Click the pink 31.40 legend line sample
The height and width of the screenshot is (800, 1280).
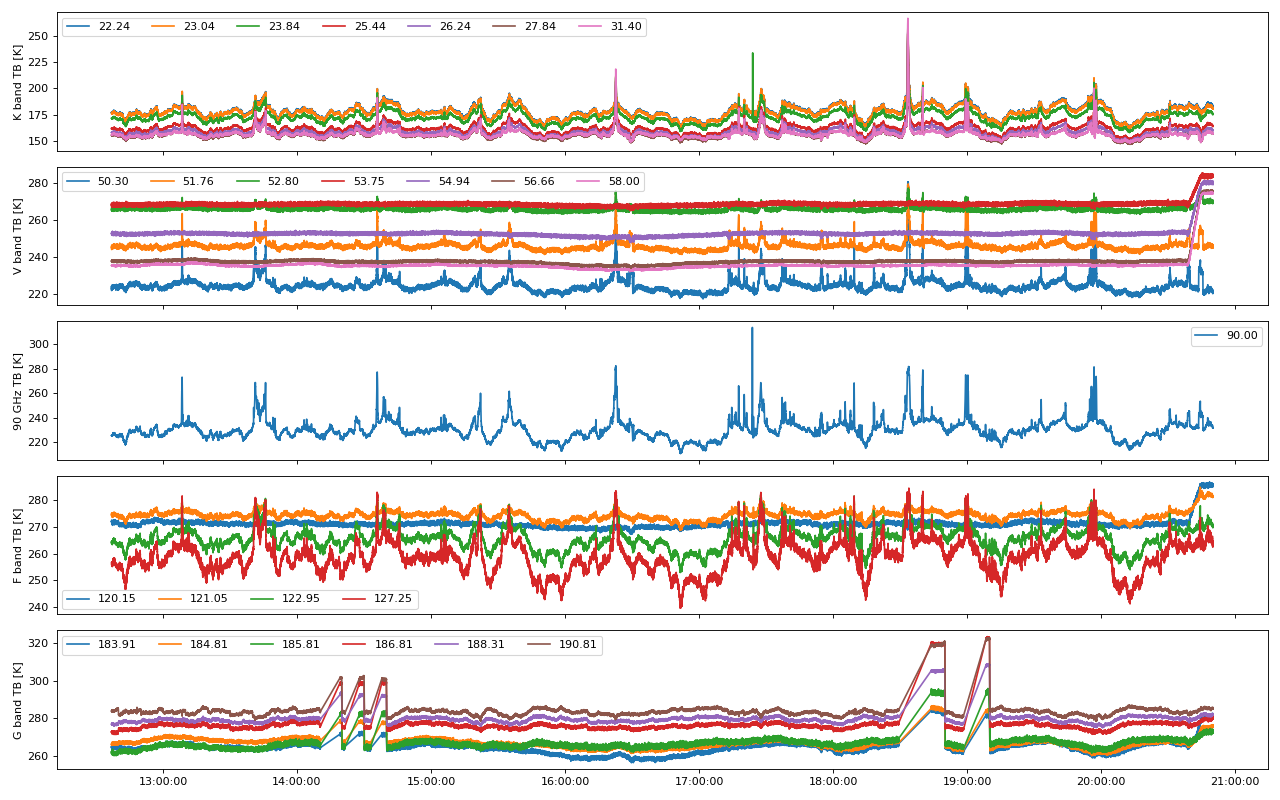coord(592,27)
